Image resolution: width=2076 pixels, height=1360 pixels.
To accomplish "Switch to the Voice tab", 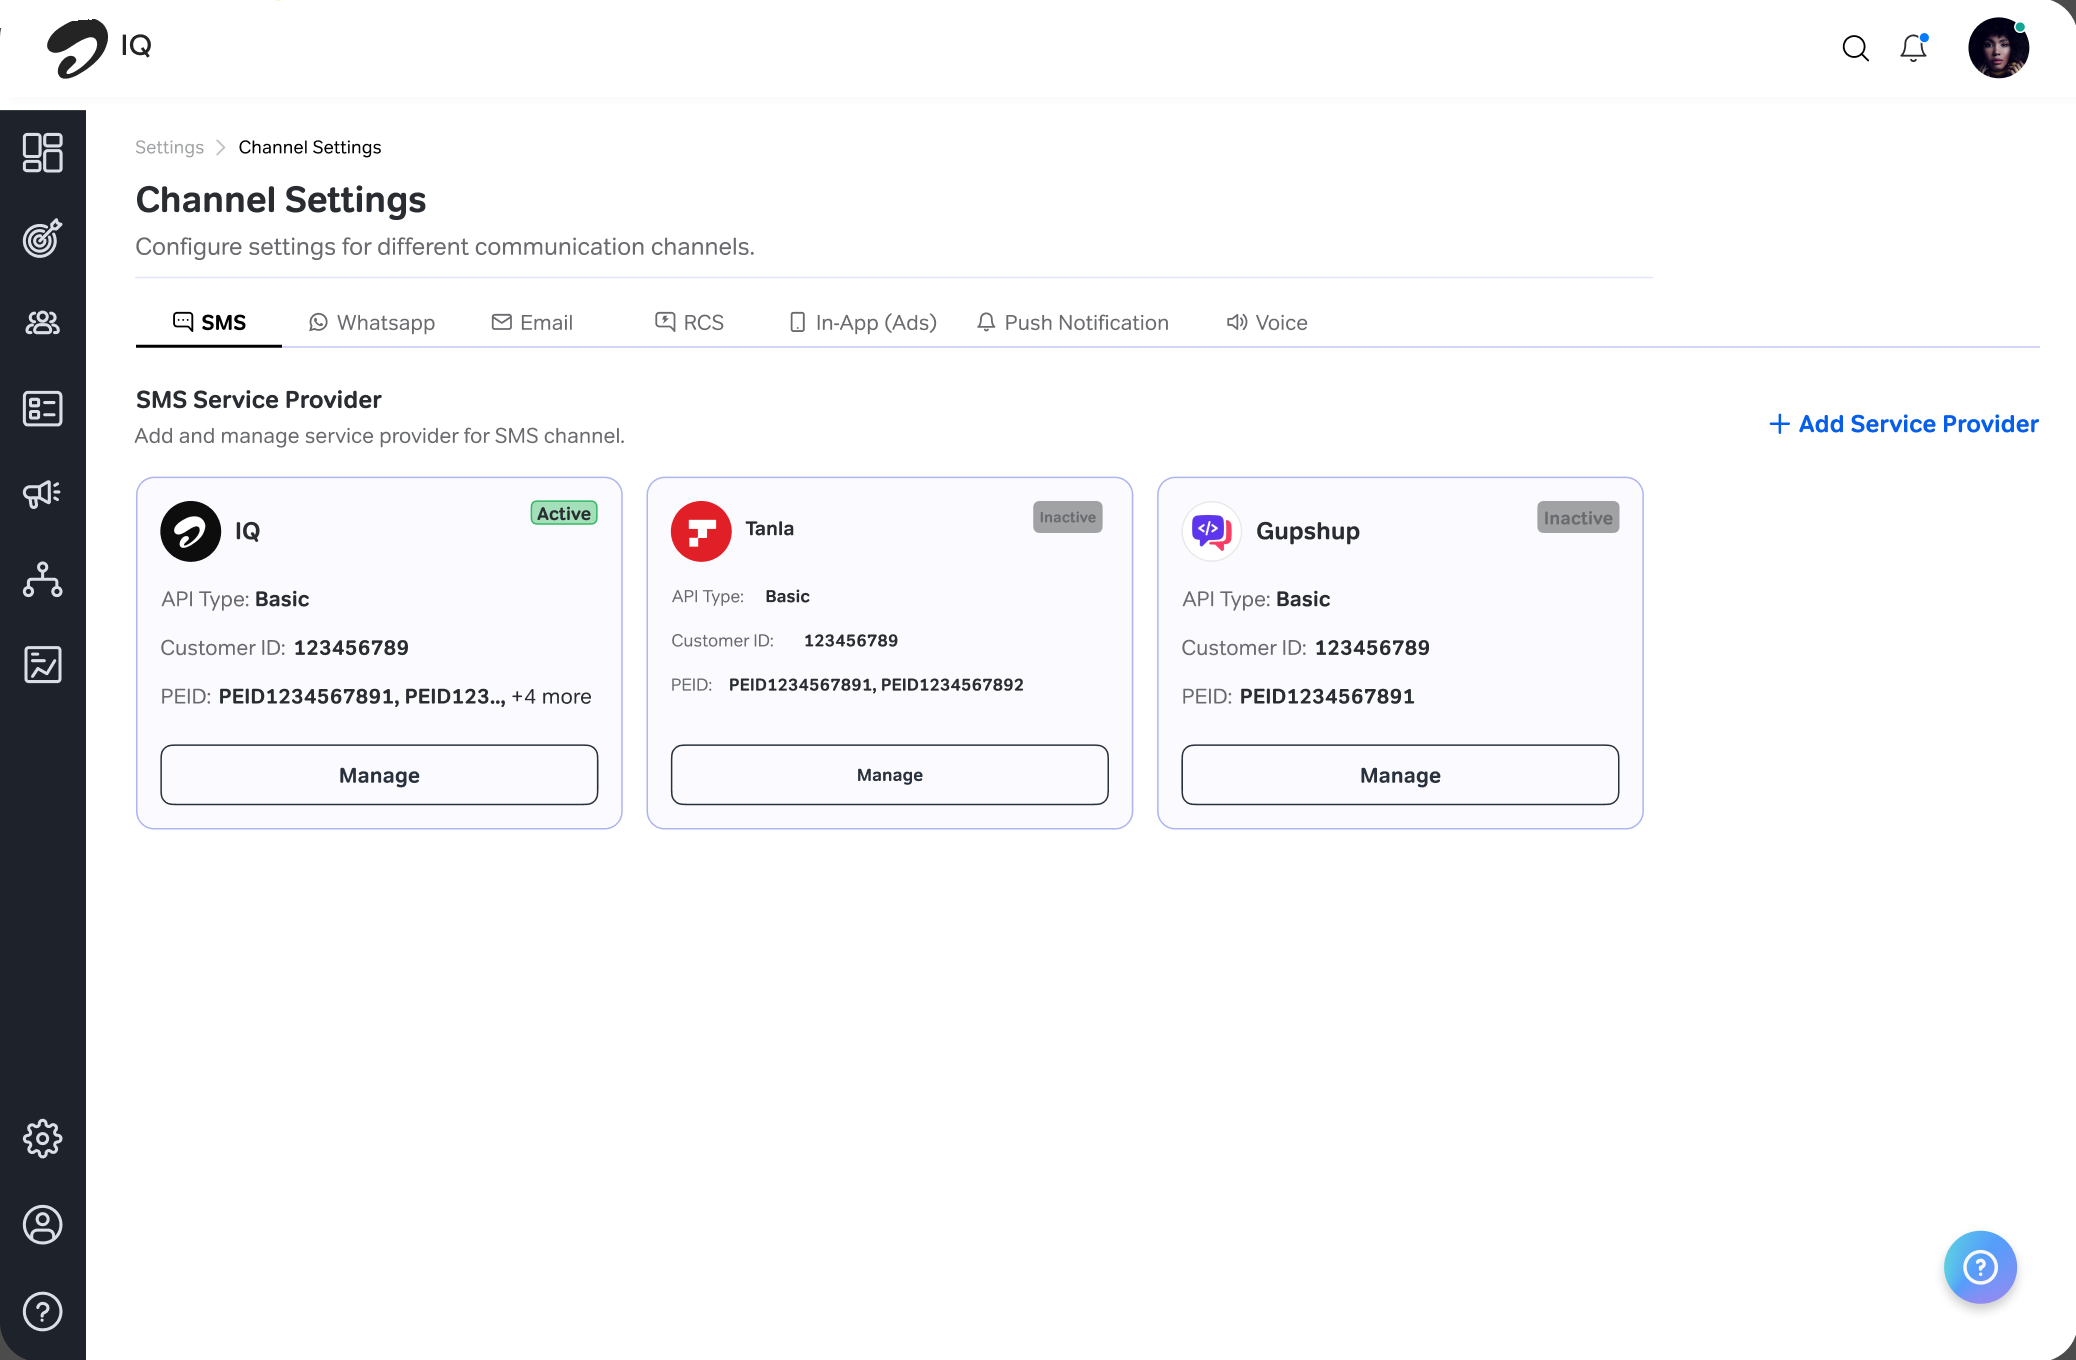I will pos(1267,322).
